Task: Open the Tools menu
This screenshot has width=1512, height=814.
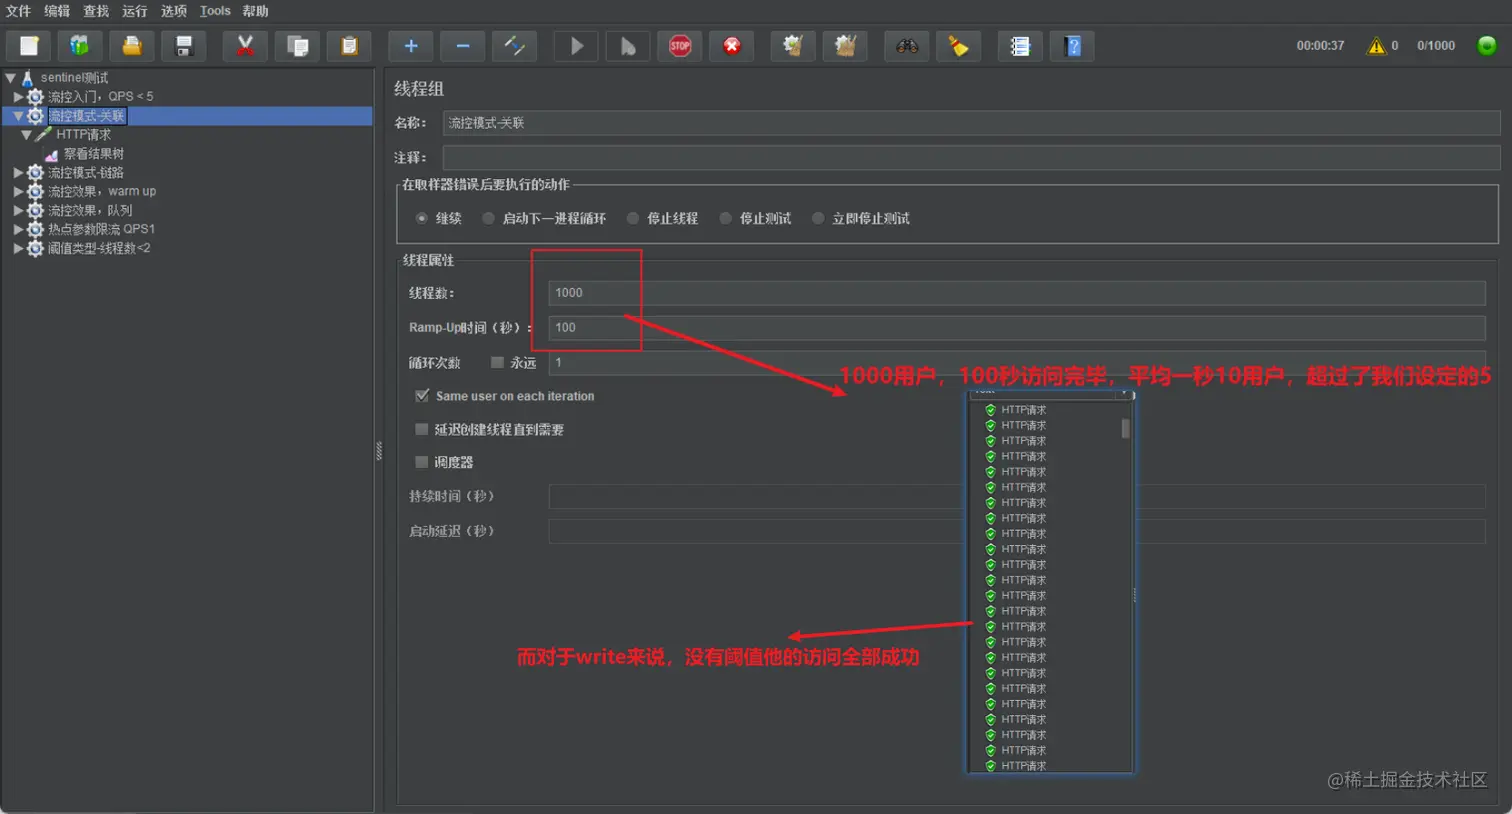Action: (215, 11)
